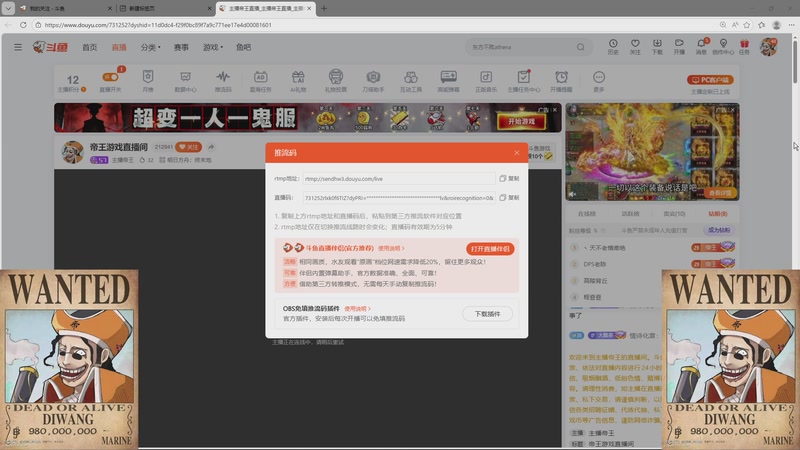Focus the Douyu search box
Screen dimensions: 800x450
pyautogui.click(x=521, y=47)
